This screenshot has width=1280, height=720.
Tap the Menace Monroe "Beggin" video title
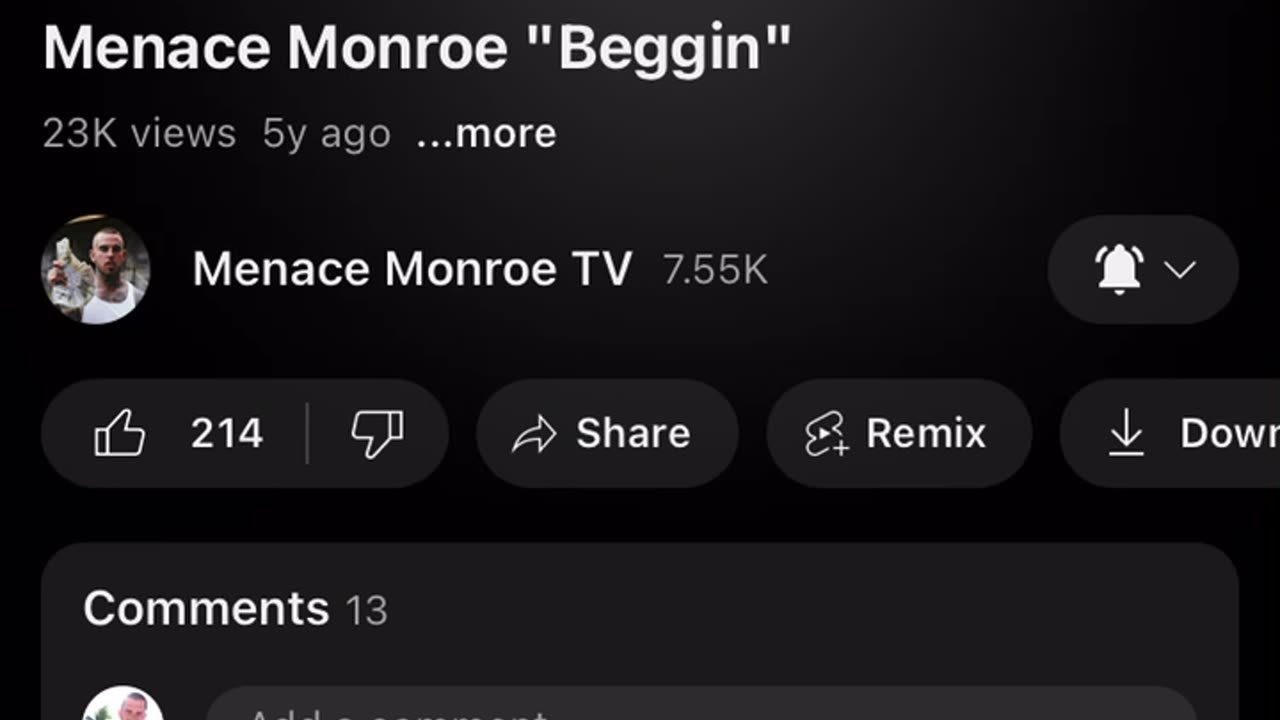(417, 47)
